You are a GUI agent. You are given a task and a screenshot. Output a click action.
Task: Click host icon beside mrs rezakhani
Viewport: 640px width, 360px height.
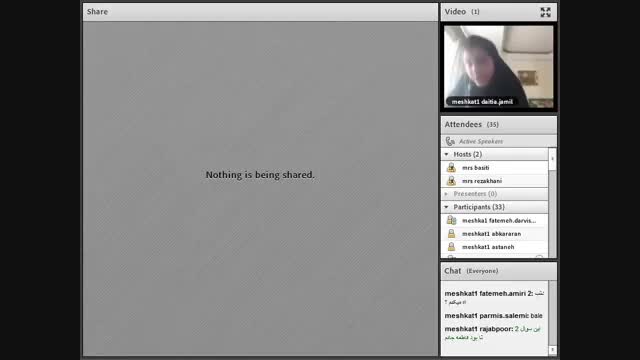tap(451, 180)
